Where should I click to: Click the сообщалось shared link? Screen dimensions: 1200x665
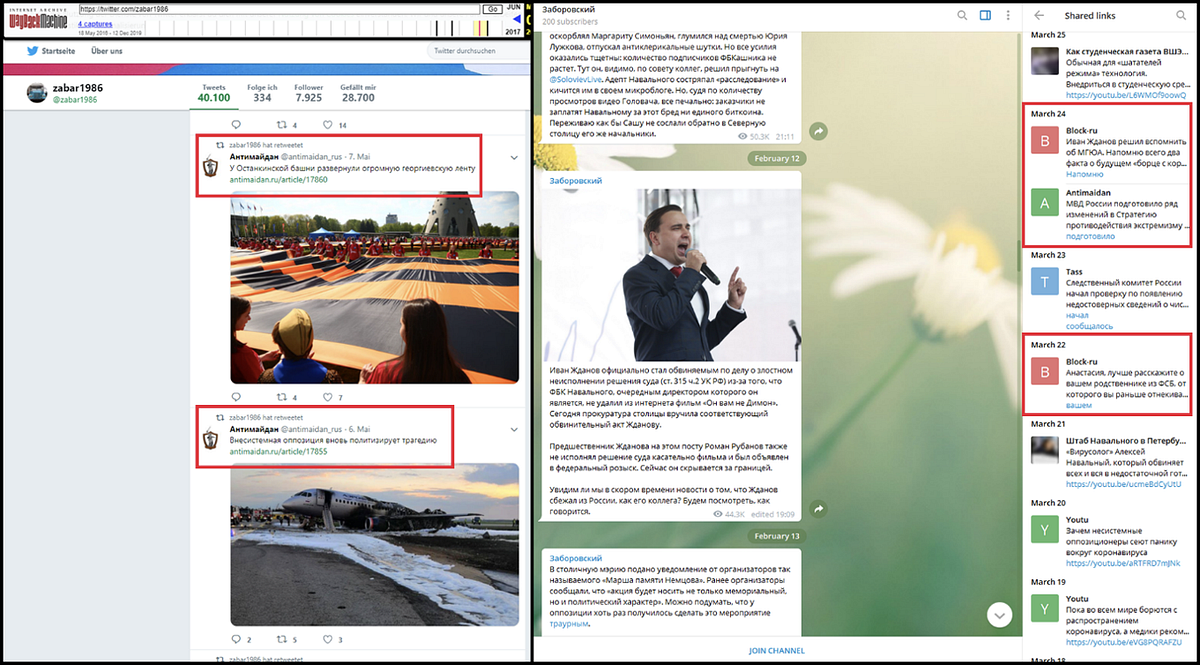[x=1089, y=326]
